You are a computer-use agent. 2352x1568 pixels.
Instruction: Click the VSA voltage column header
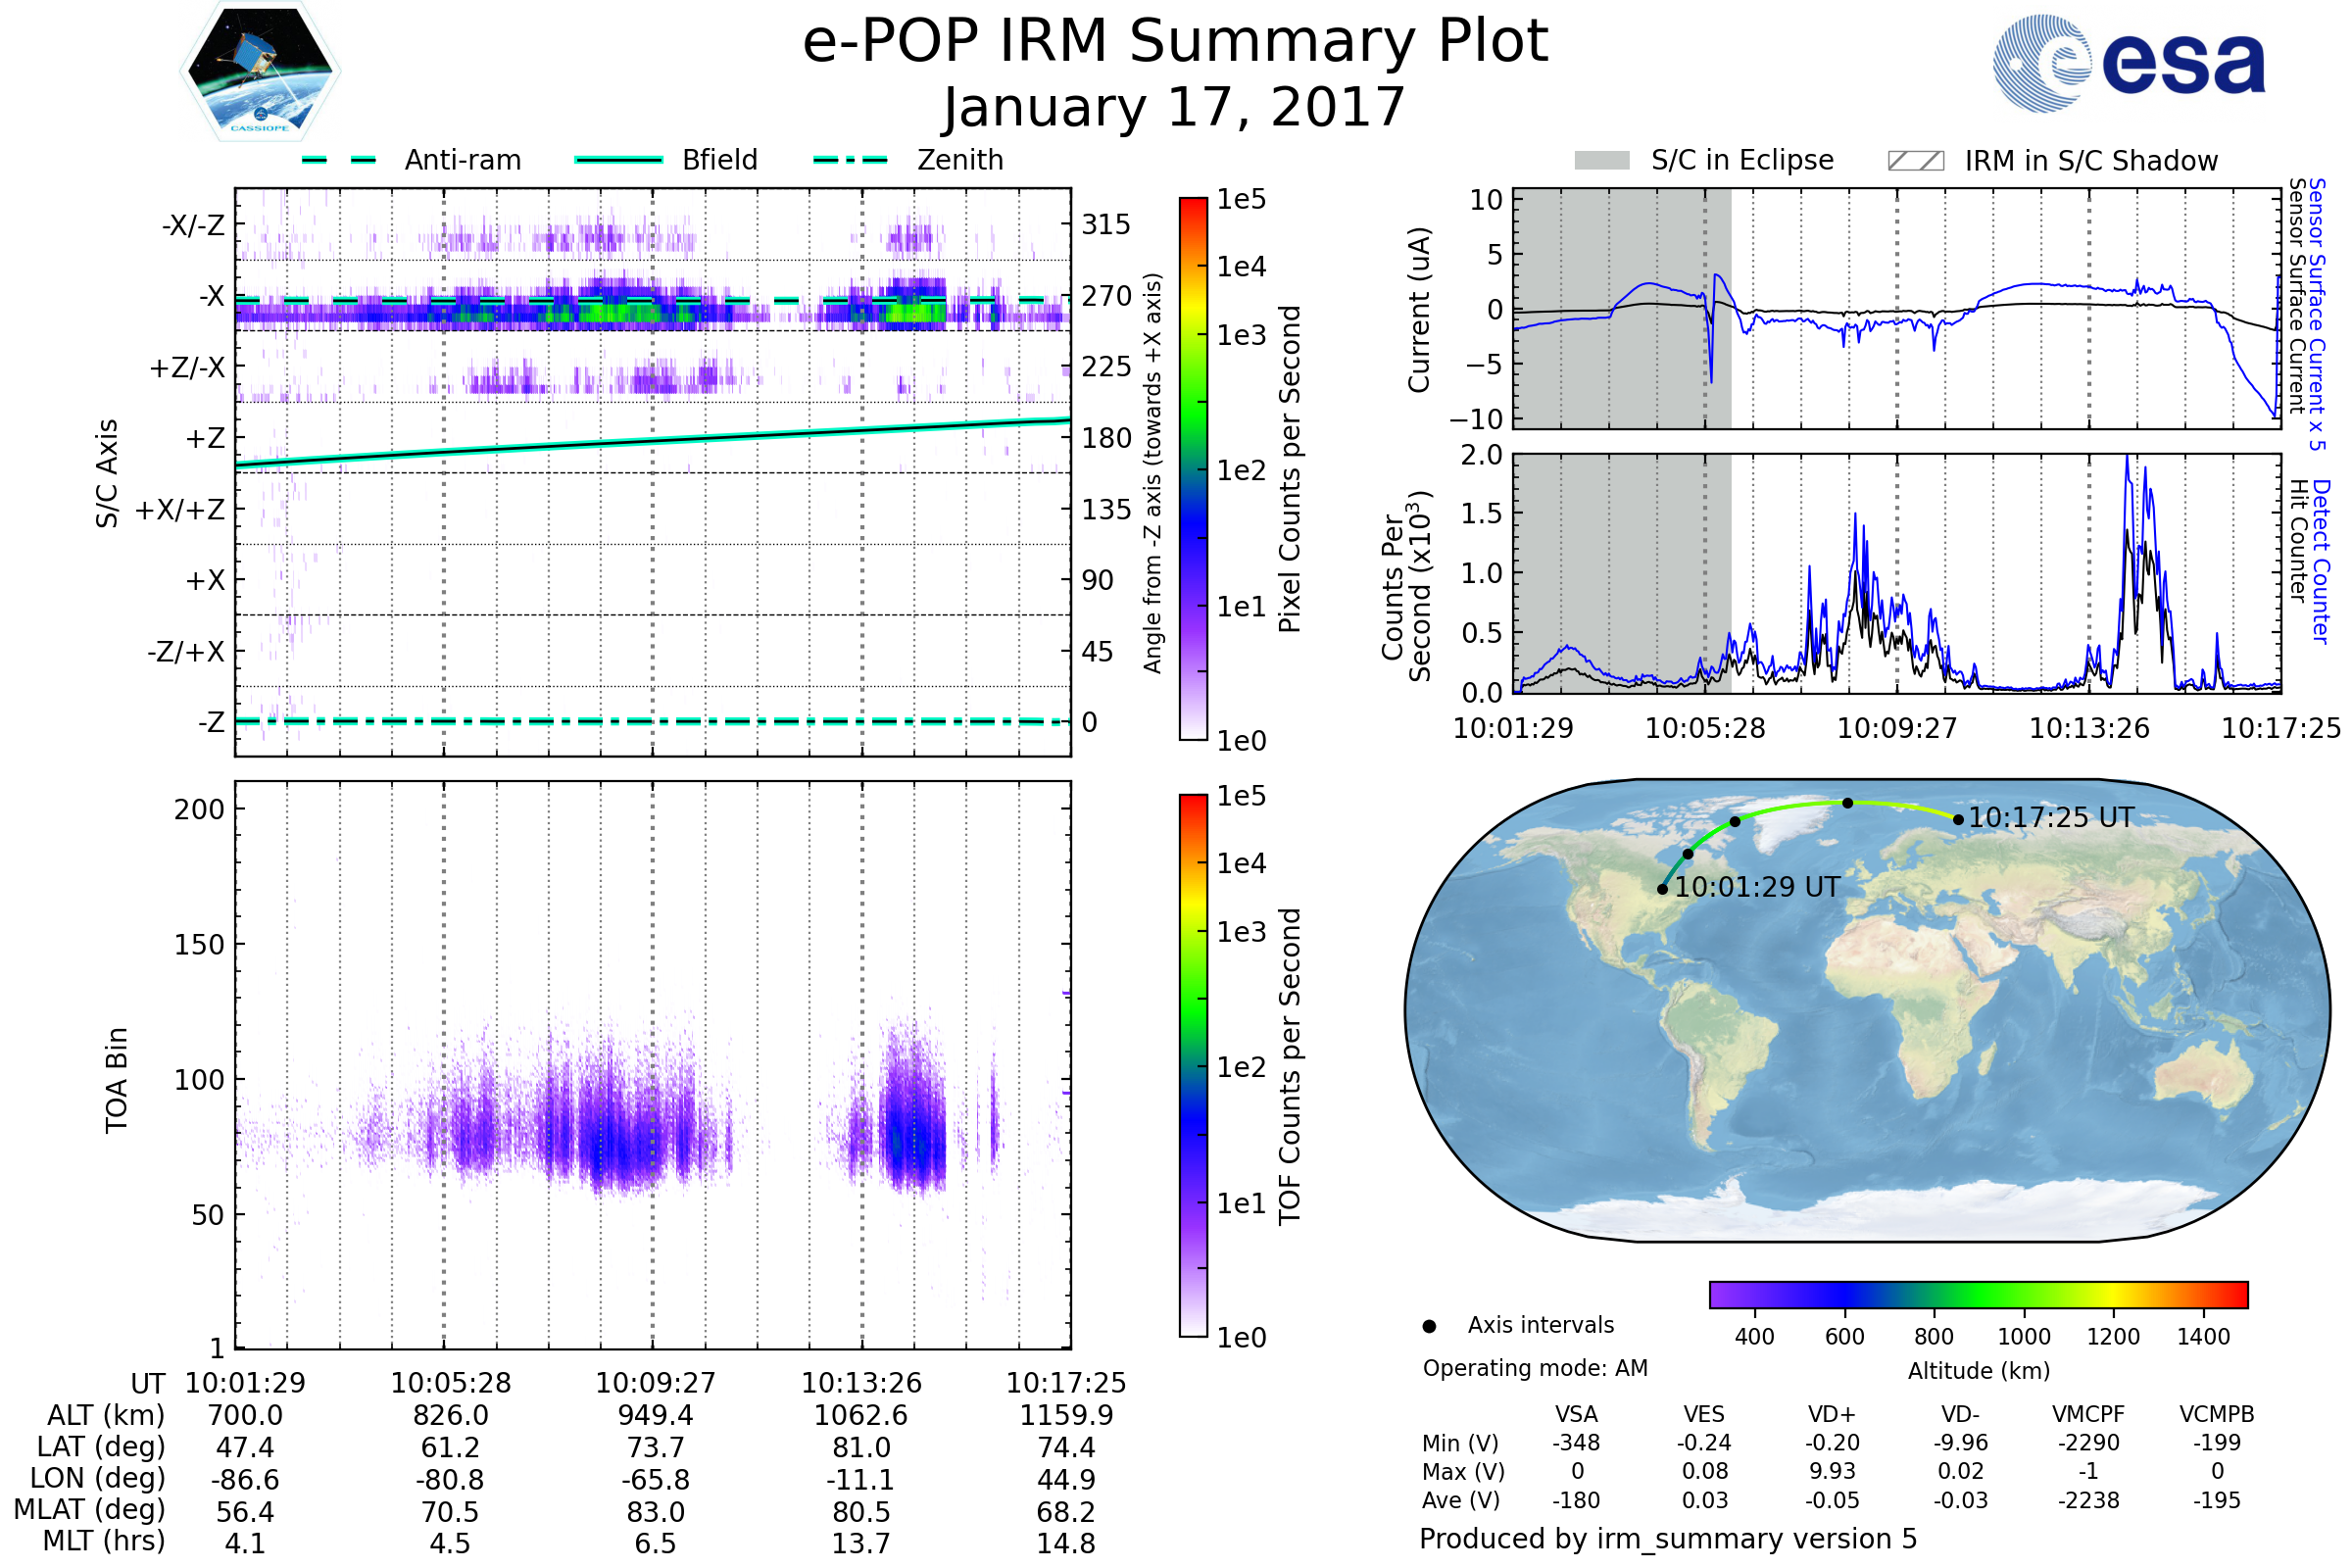tap(1576, 1414)
